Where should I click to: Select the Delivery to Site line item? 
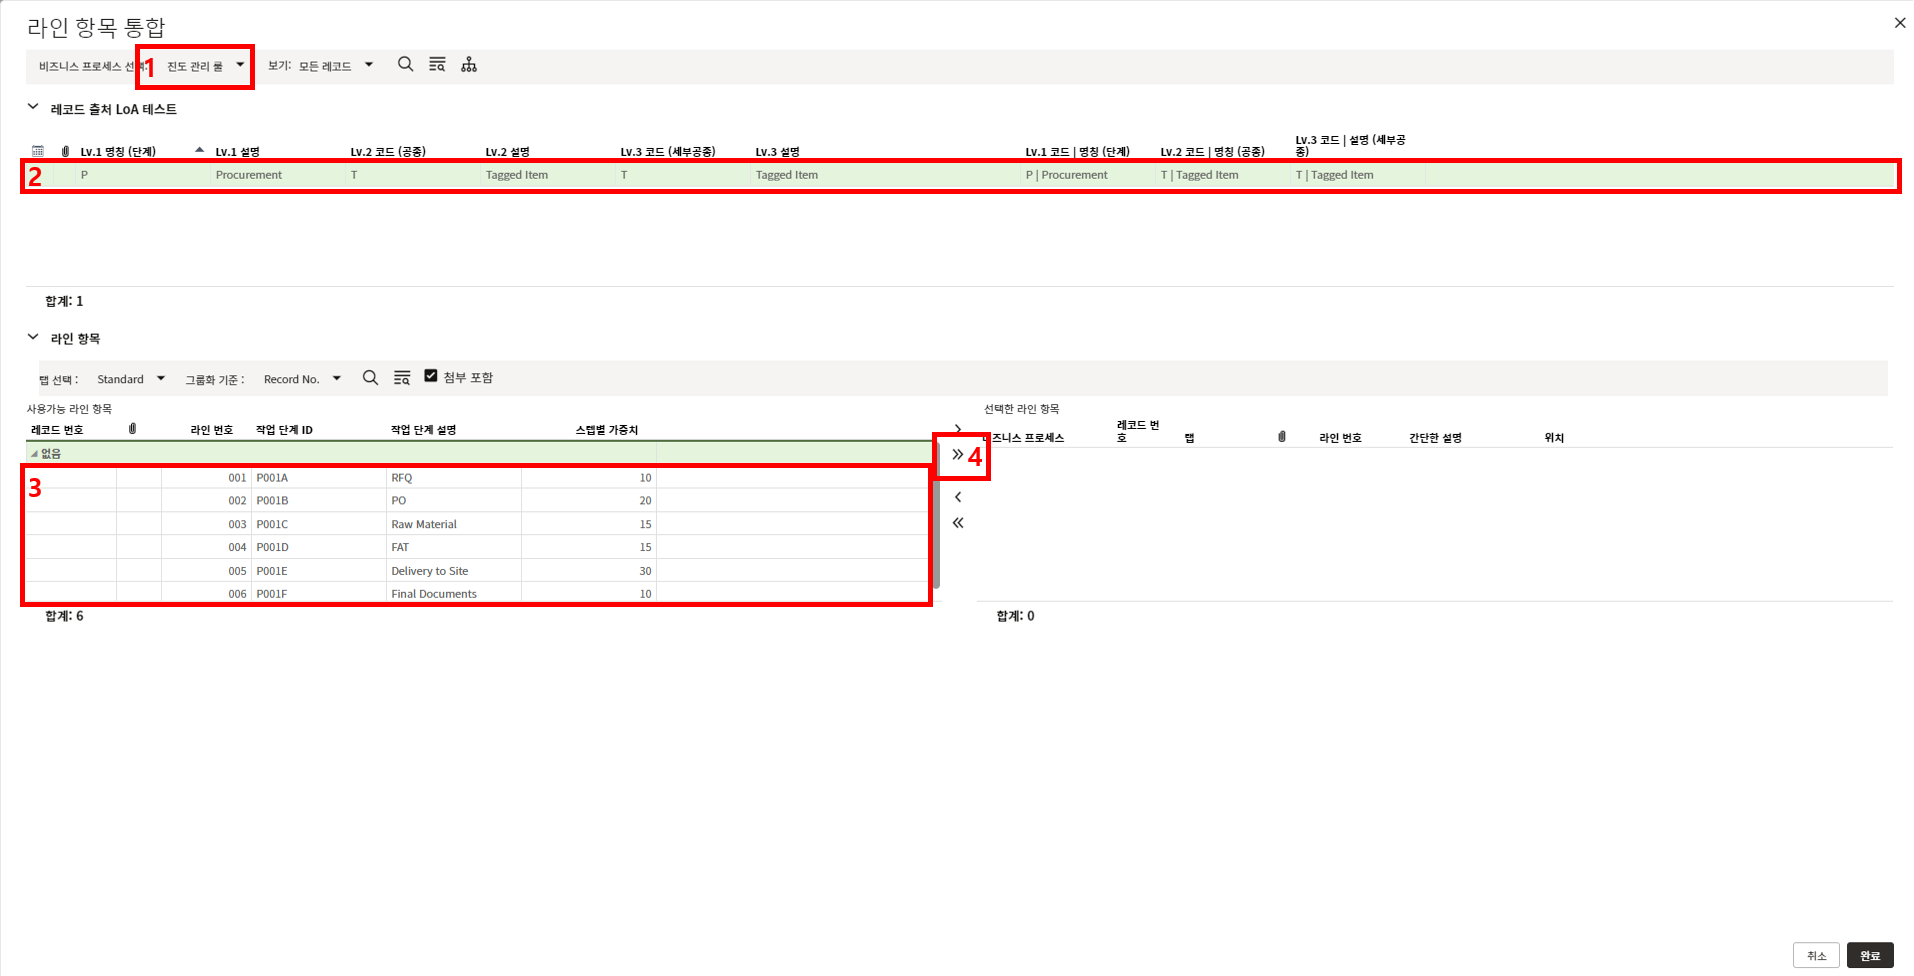pos(429,571)
